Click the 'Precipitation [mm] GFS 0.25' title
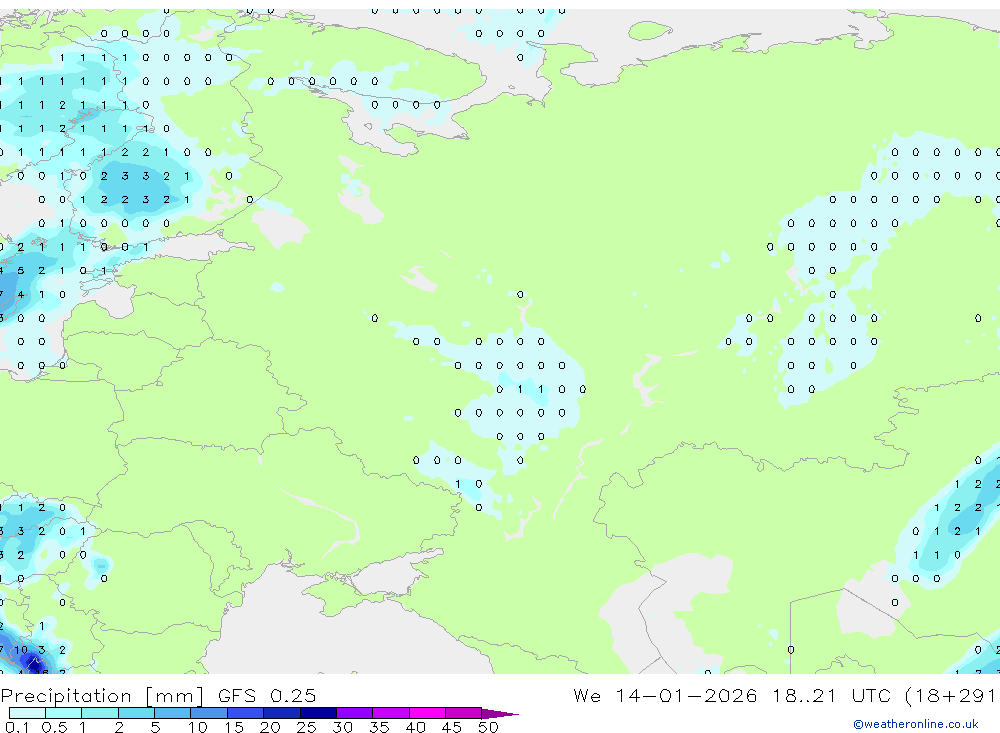The height and width of the screenshot is (733, 1000). coord(158,695)
